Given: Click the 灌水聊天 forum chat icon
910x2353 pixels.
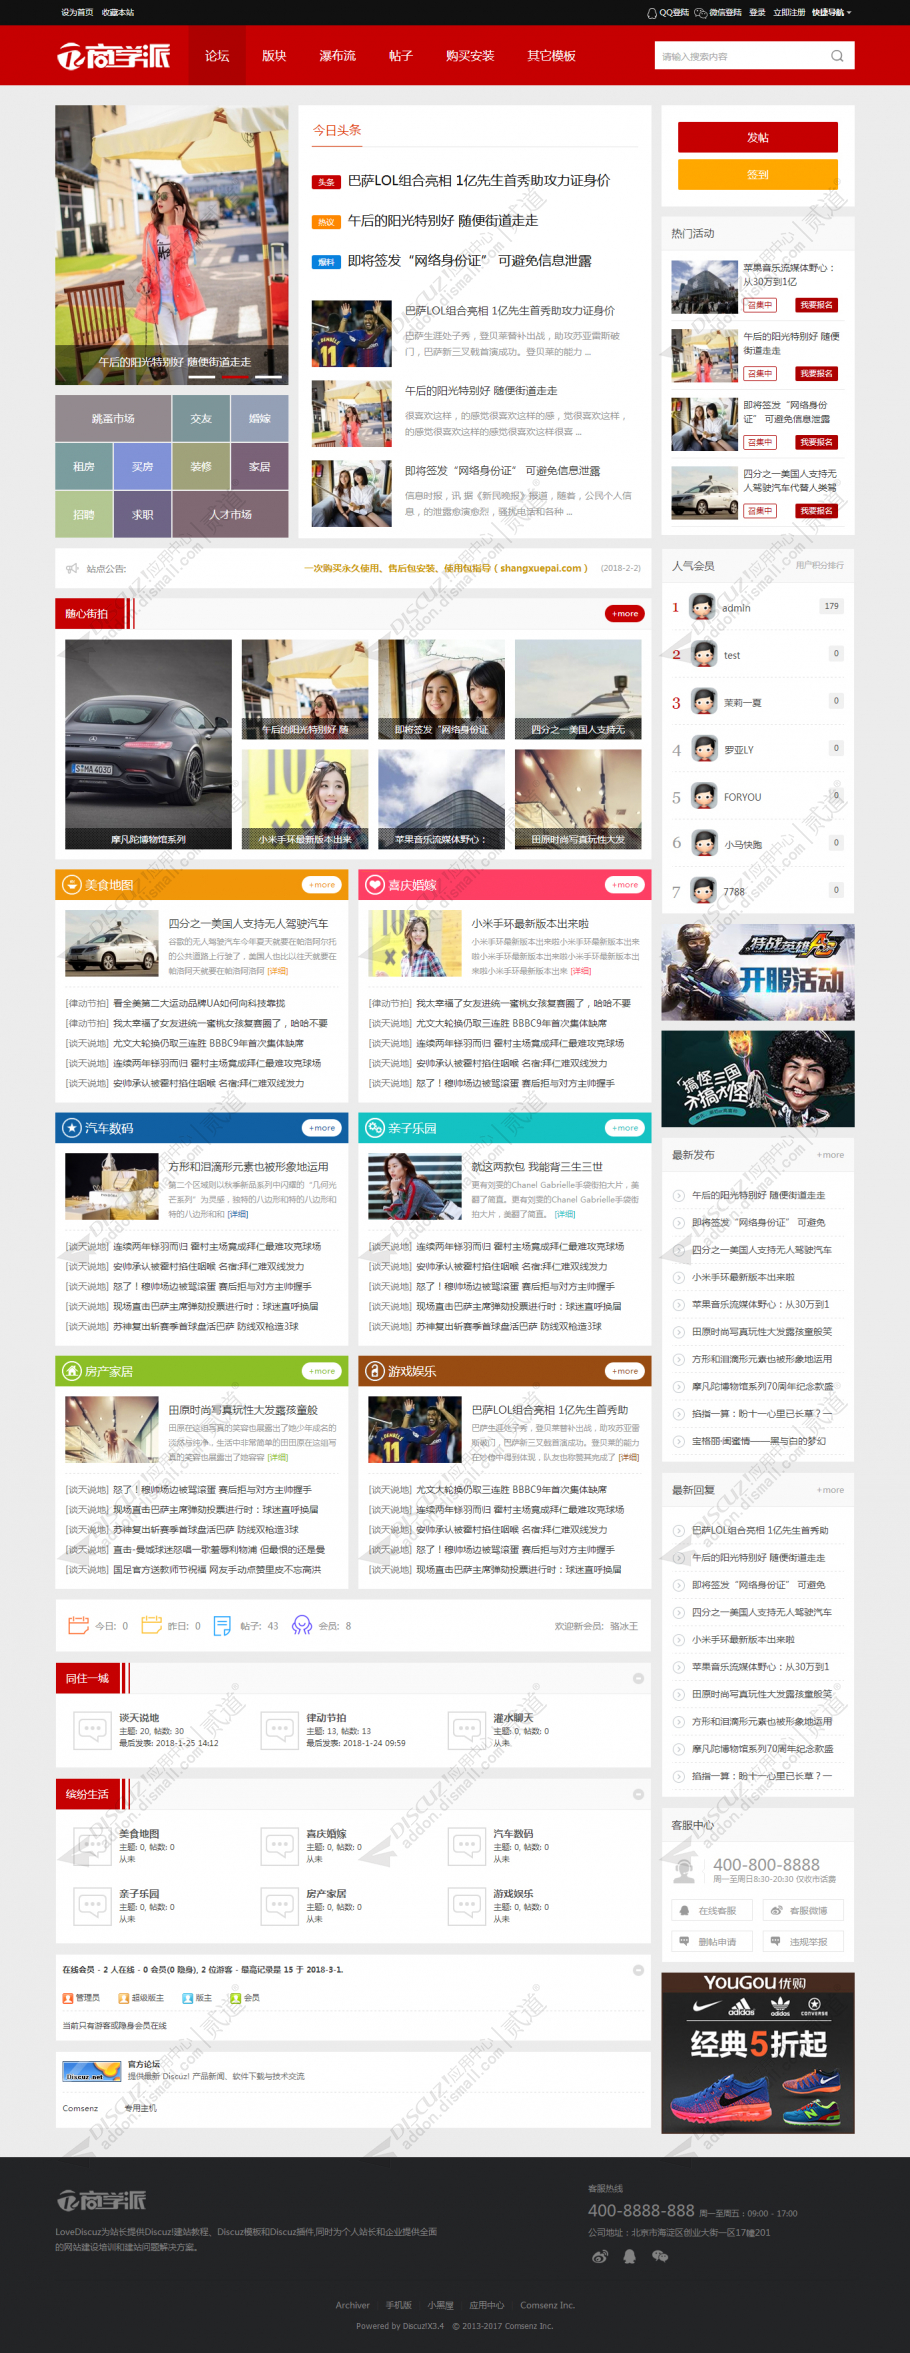Looking at the screenshot, I should pos(466,1729).
